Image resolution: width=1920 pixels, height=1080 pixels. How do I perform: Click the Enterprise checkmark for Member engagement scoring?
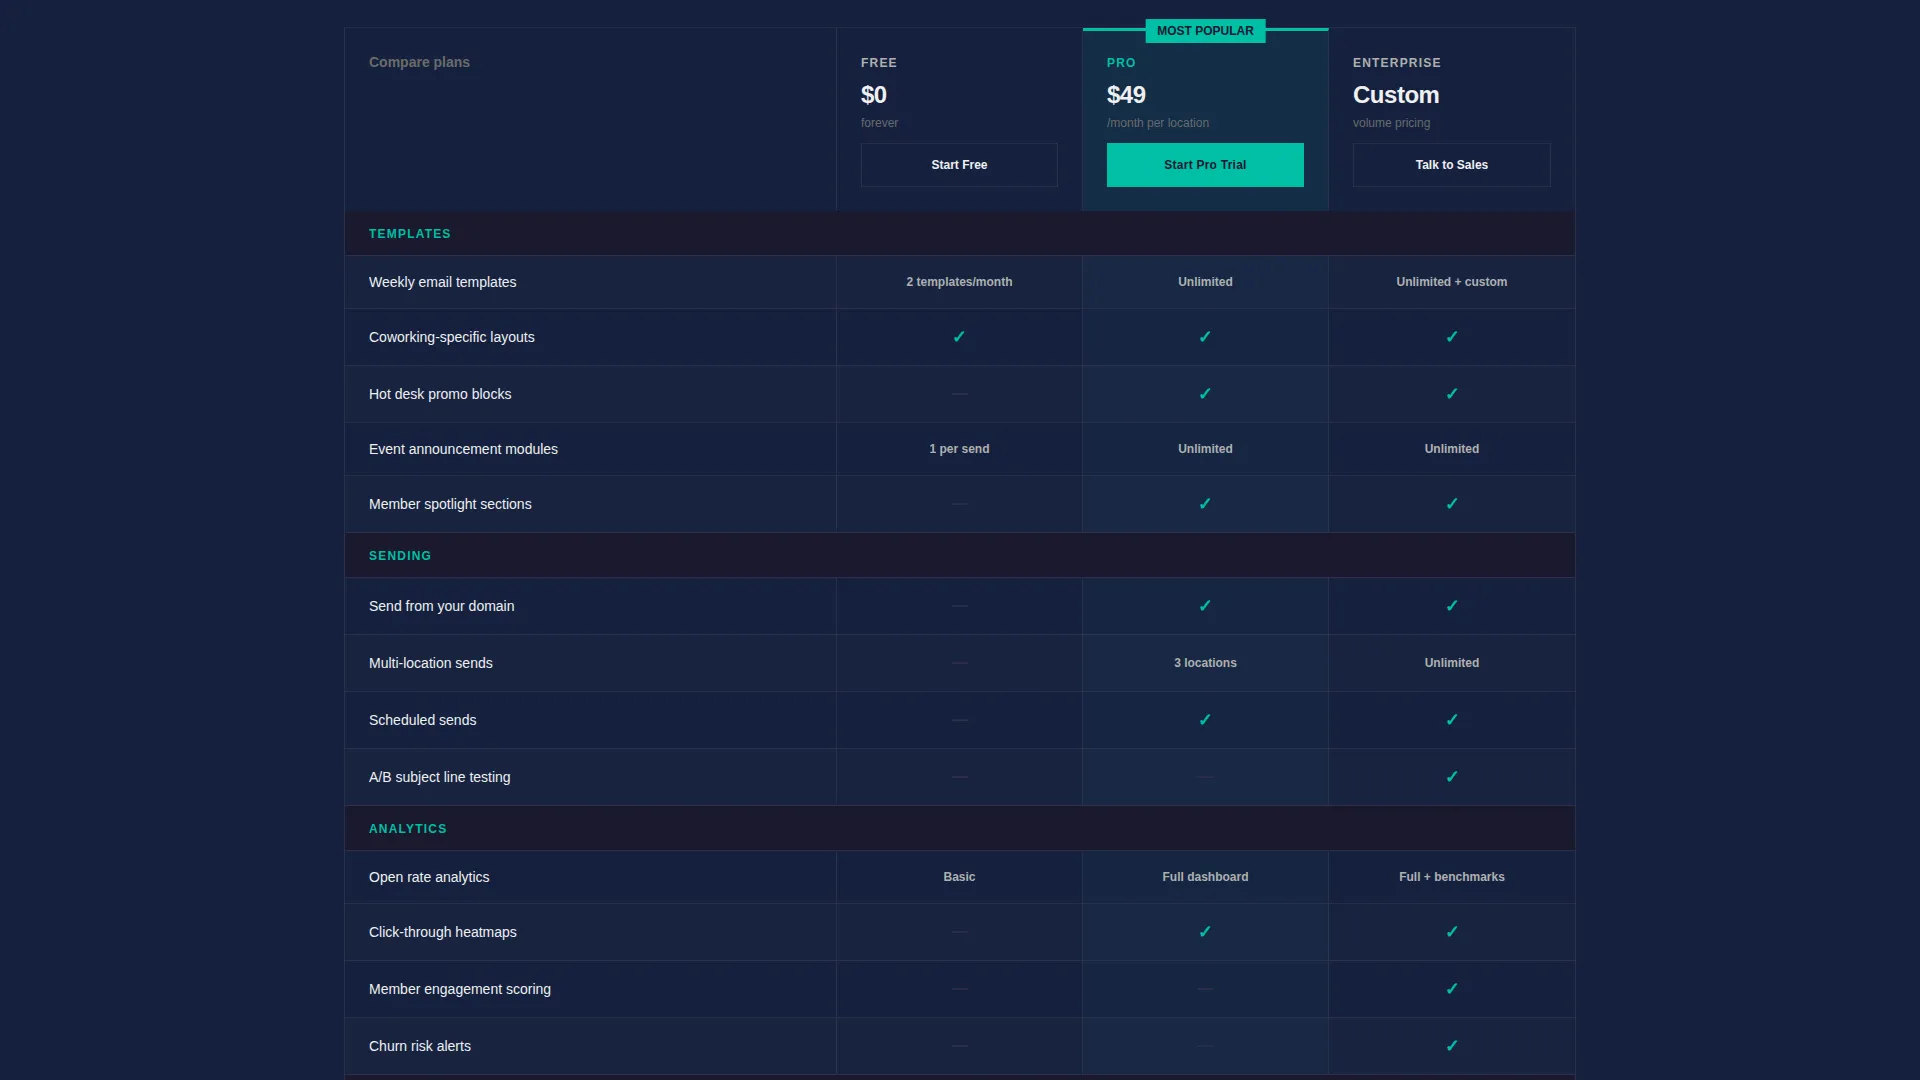pyautogui.click(x=1452, y=989)
